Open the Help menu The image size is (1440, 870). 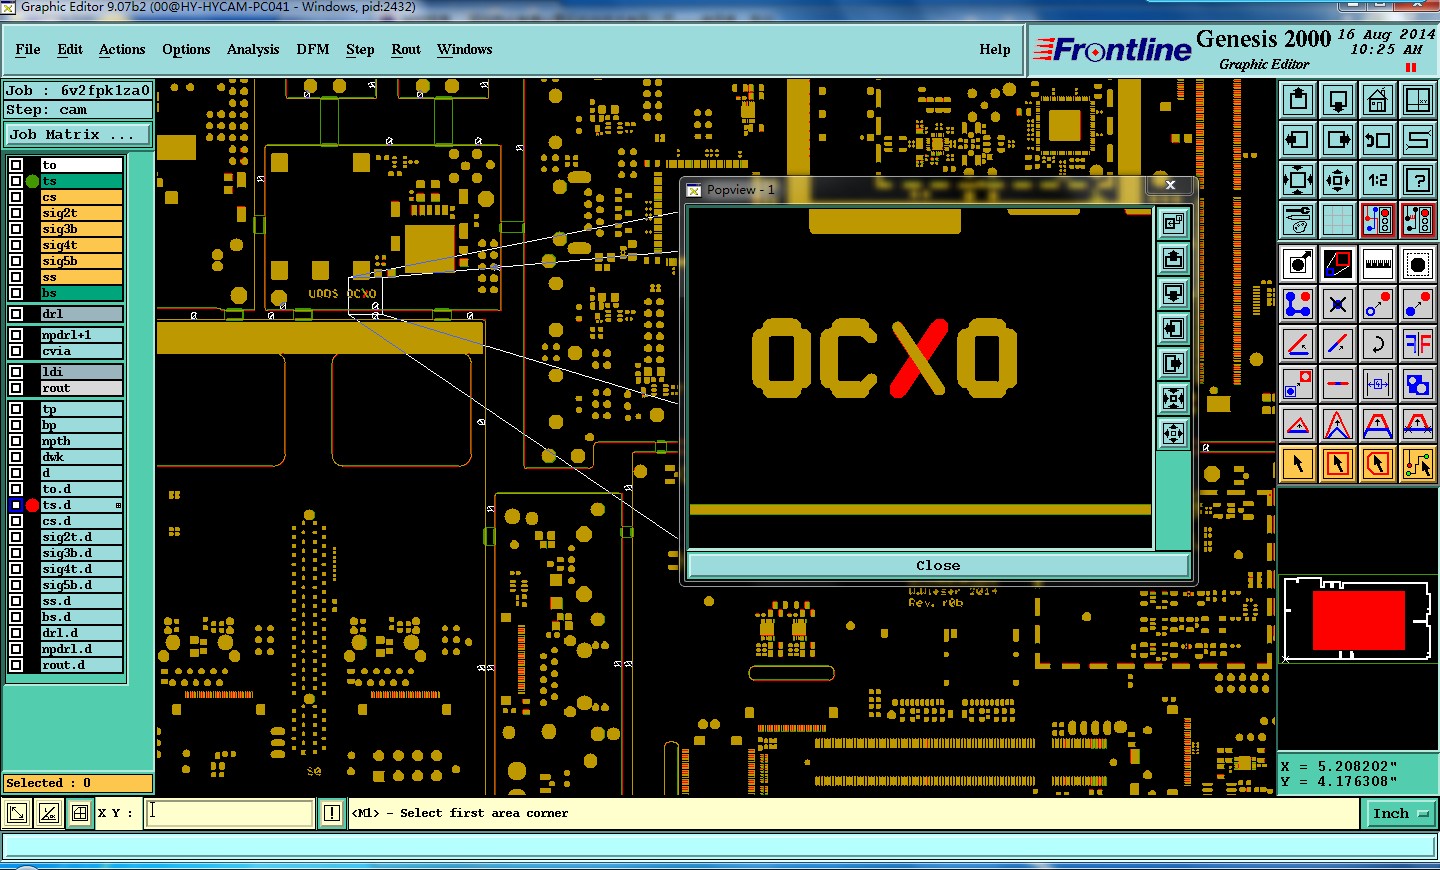pos(995,49)
